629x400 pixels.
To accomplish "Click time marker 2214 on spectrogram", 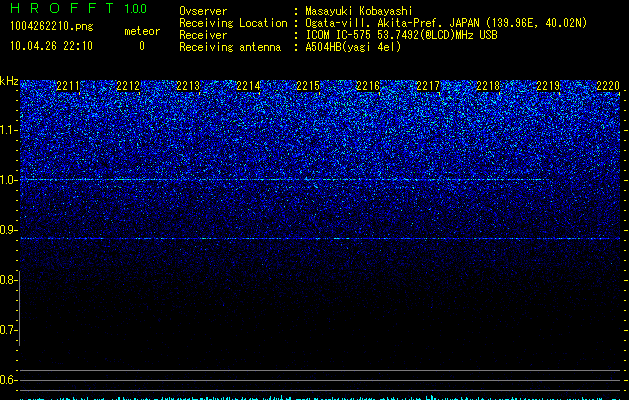I will 248,86.
